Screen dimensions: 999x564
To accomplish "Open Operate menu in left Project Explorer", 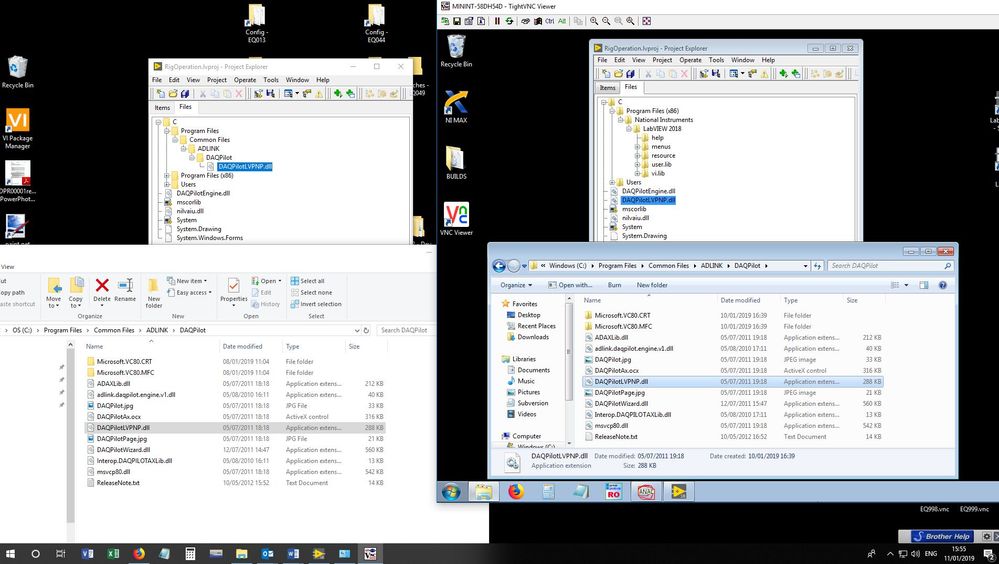I will coord(245,80).
